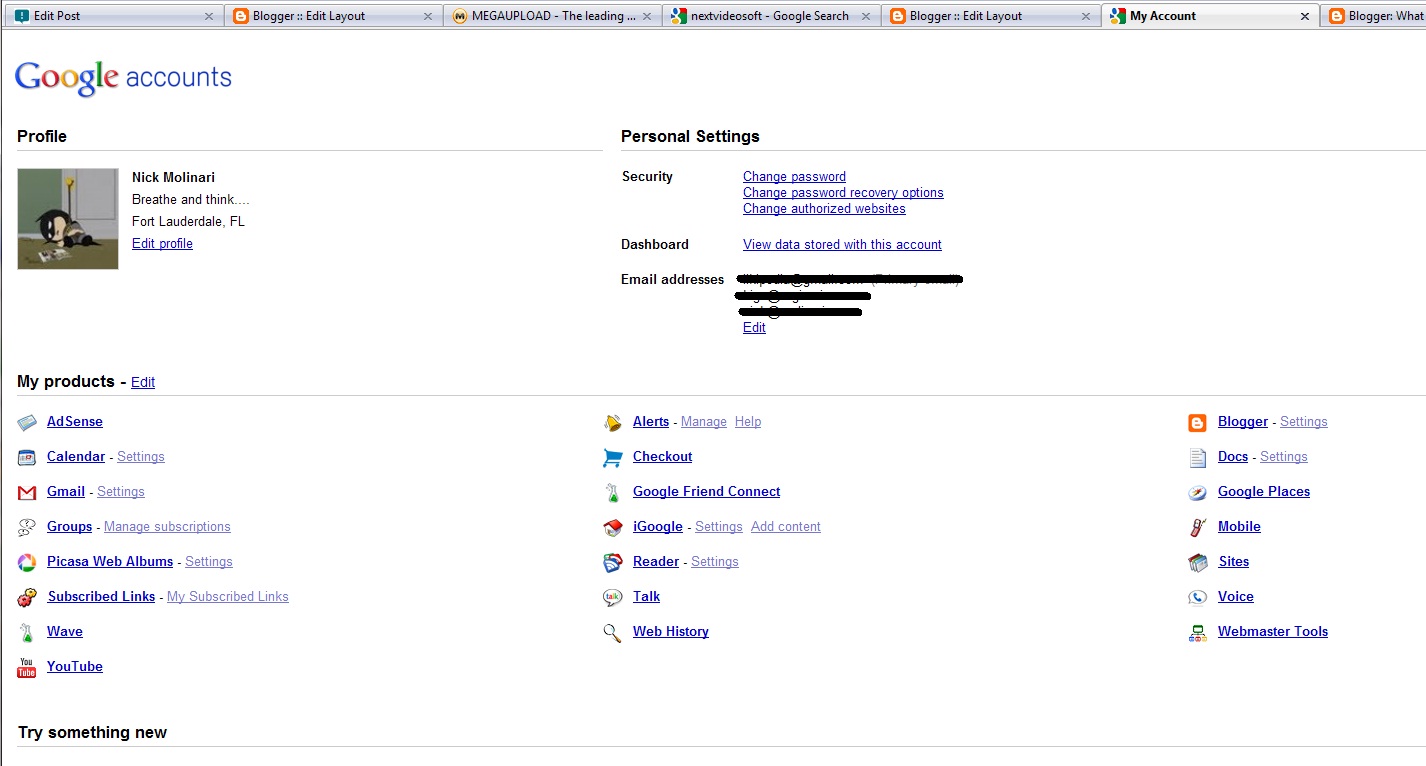Click the Talk chat bubble icon

[x=613, y=597]
